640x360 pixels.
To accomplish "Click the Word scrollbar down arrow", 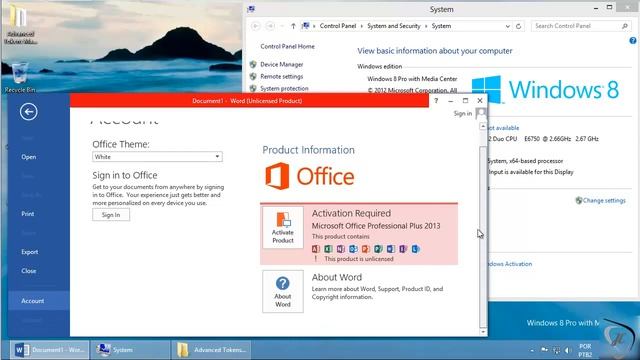I will [483, 332].
